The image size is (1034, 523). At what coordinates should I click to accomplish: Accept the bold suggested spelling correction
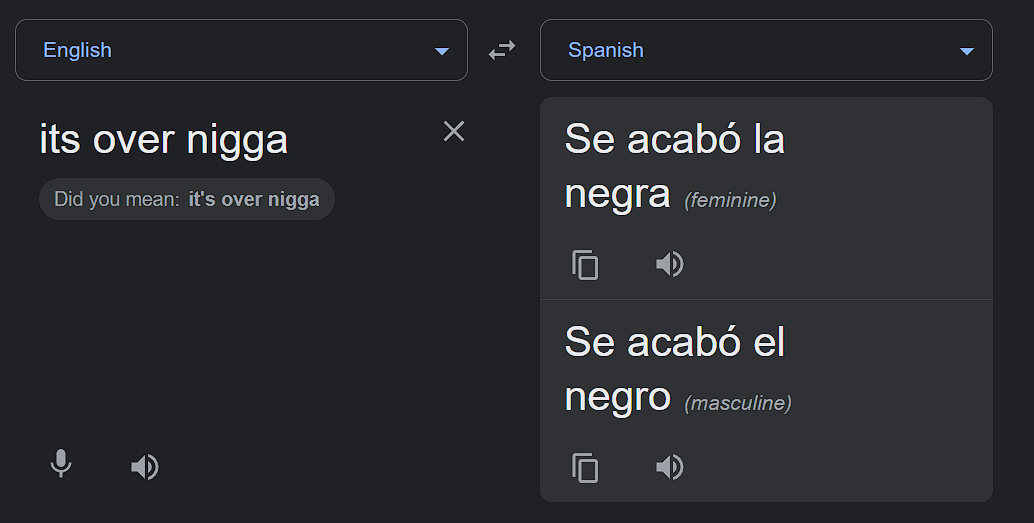pos(254,199)
